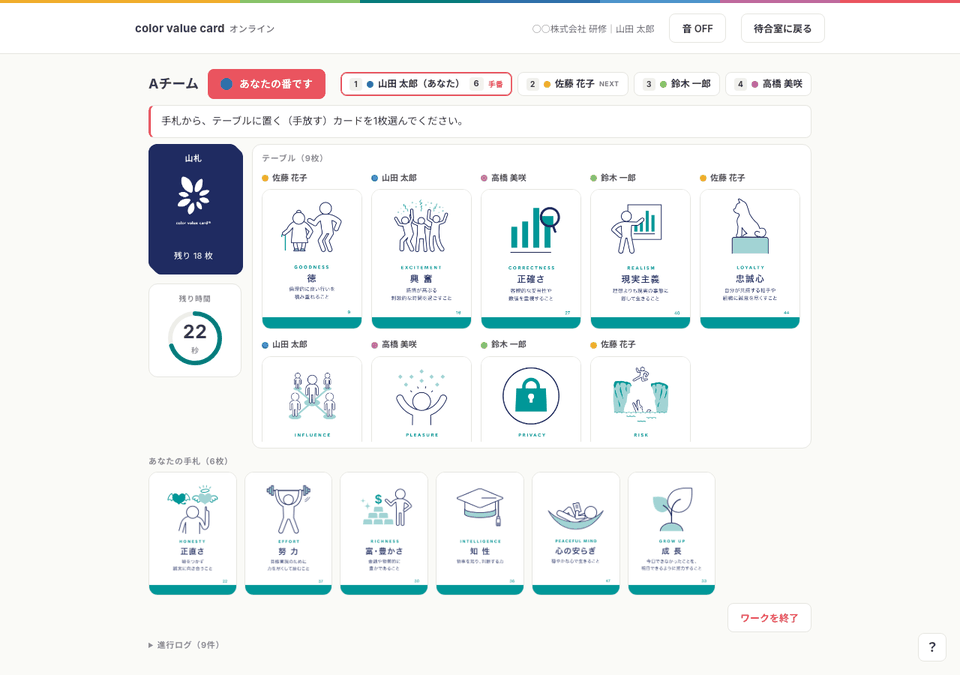Screen dimensions: 960x675
Task: Click the PLEASURE table card
Action: 421,399
